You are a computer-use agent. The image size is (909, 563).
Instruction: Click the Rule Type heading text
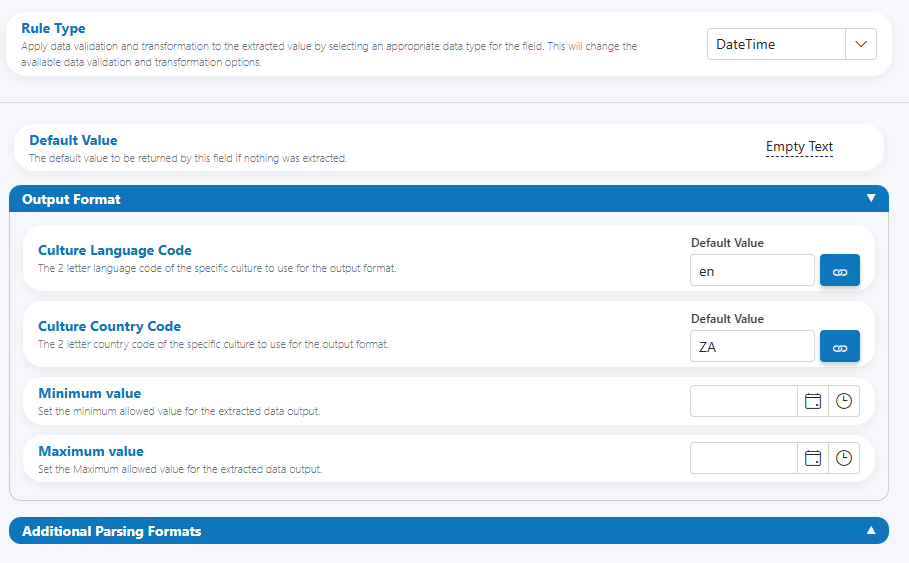click(53, 28)
